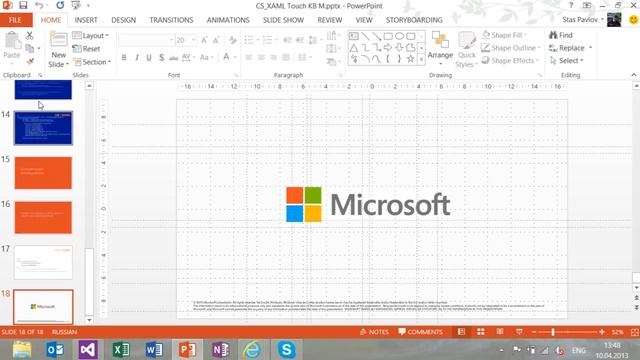The height and width of the screenshot is (360, 640).
Task: Switch to the ANIMATIONS tab
Action: click(x=228, y=20)
